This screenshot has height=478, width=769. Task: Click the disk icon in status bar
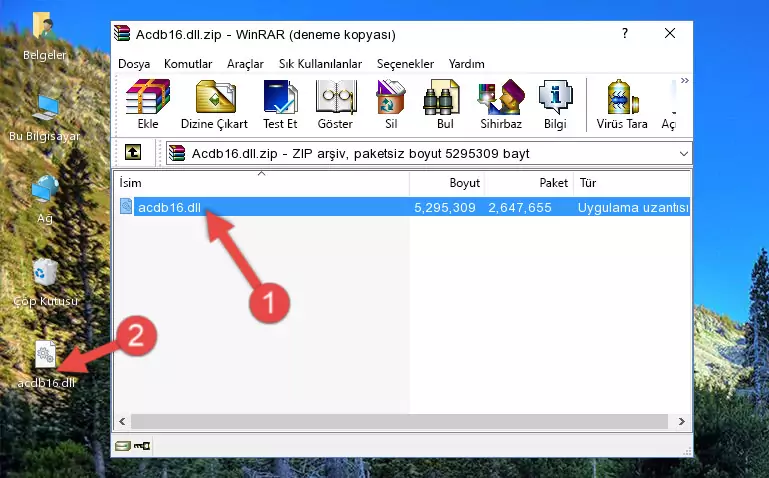[122, 446]
